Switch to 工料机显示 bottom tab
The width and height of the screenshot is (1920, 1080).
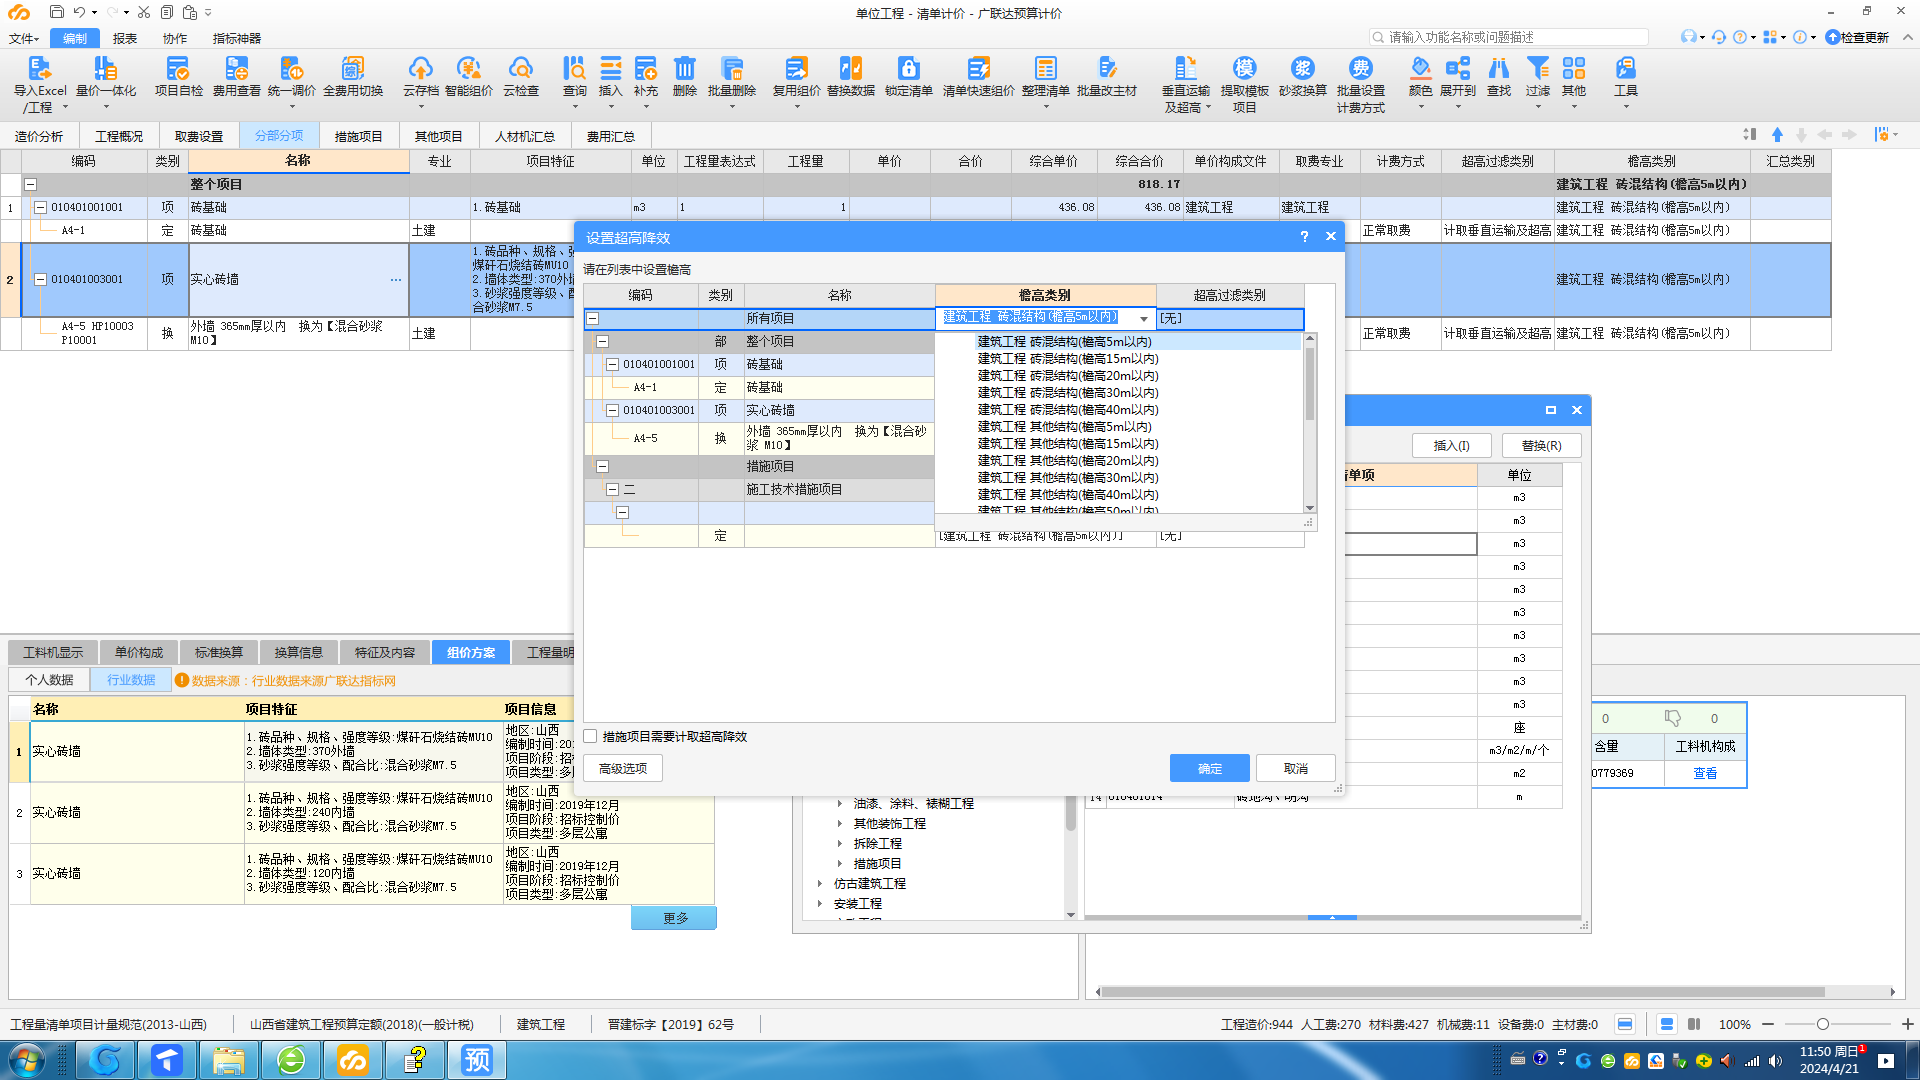pyautogui.click(x=54, y=653)
